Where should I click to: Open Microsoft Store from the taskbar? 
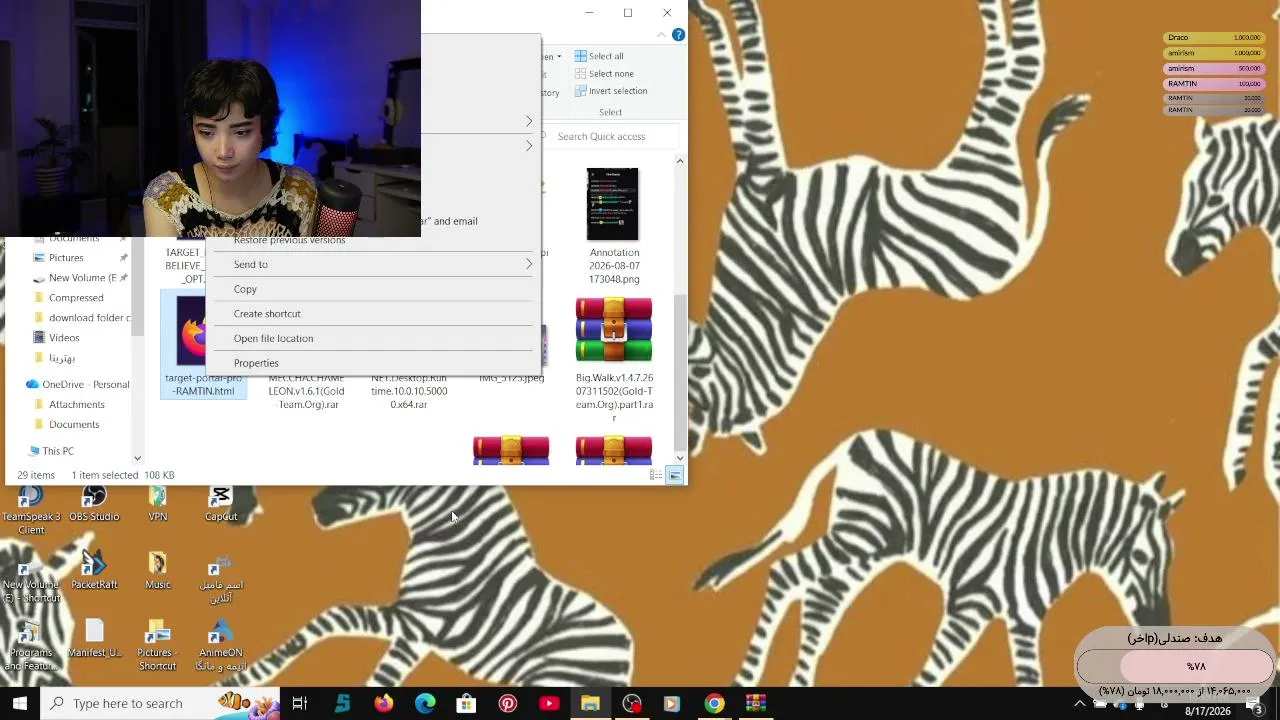(x=466, y=703)
